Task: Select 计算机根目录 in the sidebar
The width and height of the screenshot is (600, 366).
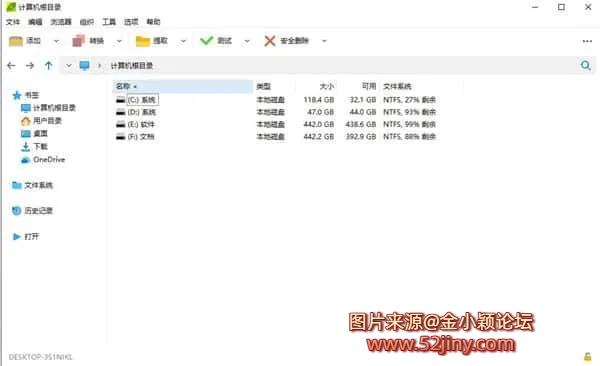Action: (x=54, y=108)
